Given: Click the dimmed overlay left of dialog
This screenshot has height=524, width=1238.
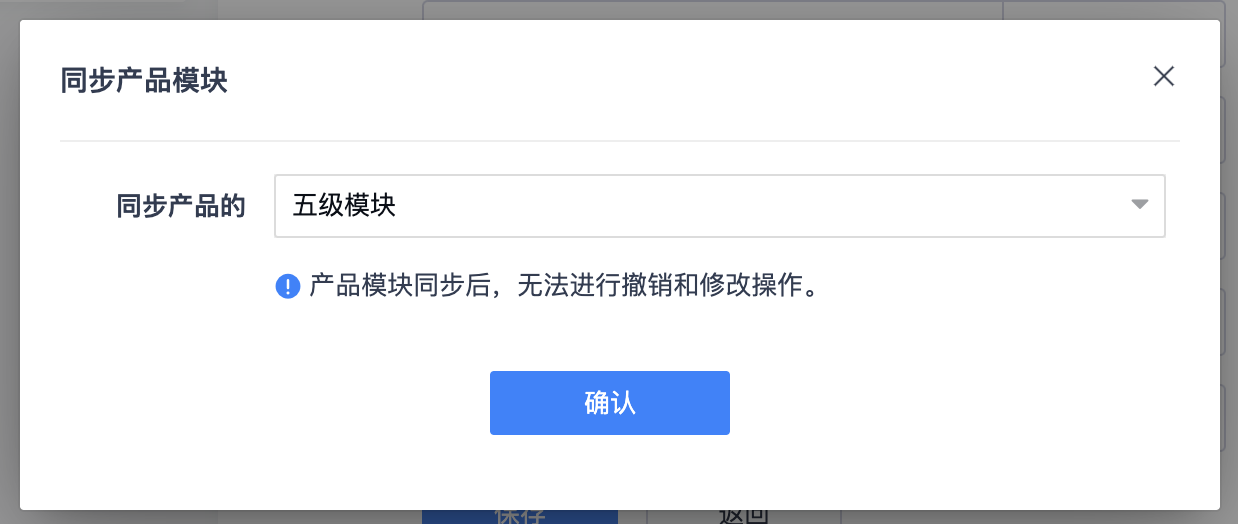Looking at the screenshot, I should (x=10, y=262).
